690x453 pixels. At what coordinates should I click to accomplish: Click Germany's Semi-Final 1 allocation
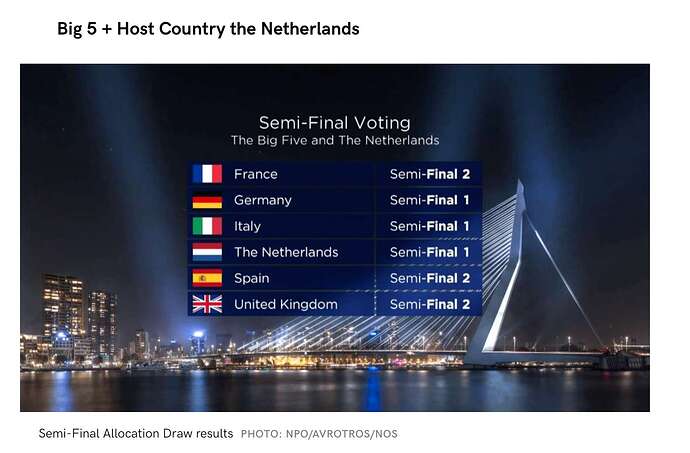tap(430, 200)
